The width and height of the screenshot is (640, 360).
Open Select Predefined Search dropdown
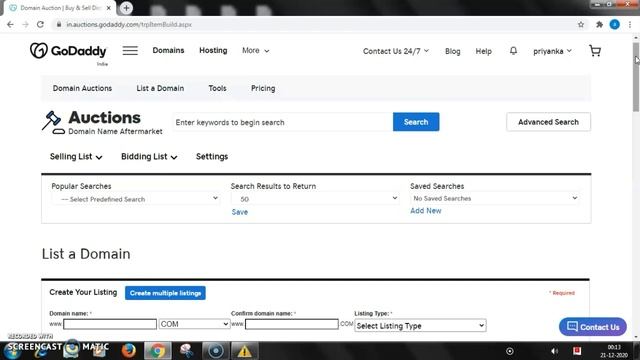click(136, 199)
